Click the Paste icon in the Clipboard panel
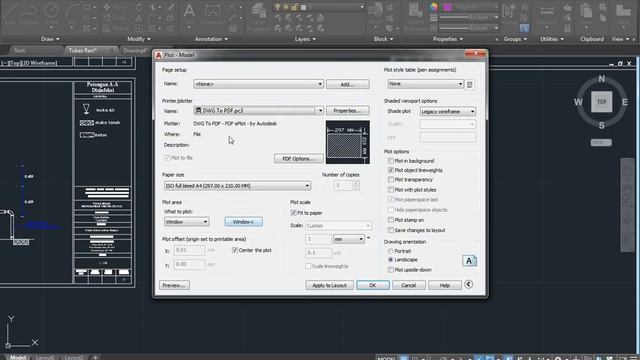Image resolution: width=640 pixels, height=360 pixels. [x=586, y=12]
